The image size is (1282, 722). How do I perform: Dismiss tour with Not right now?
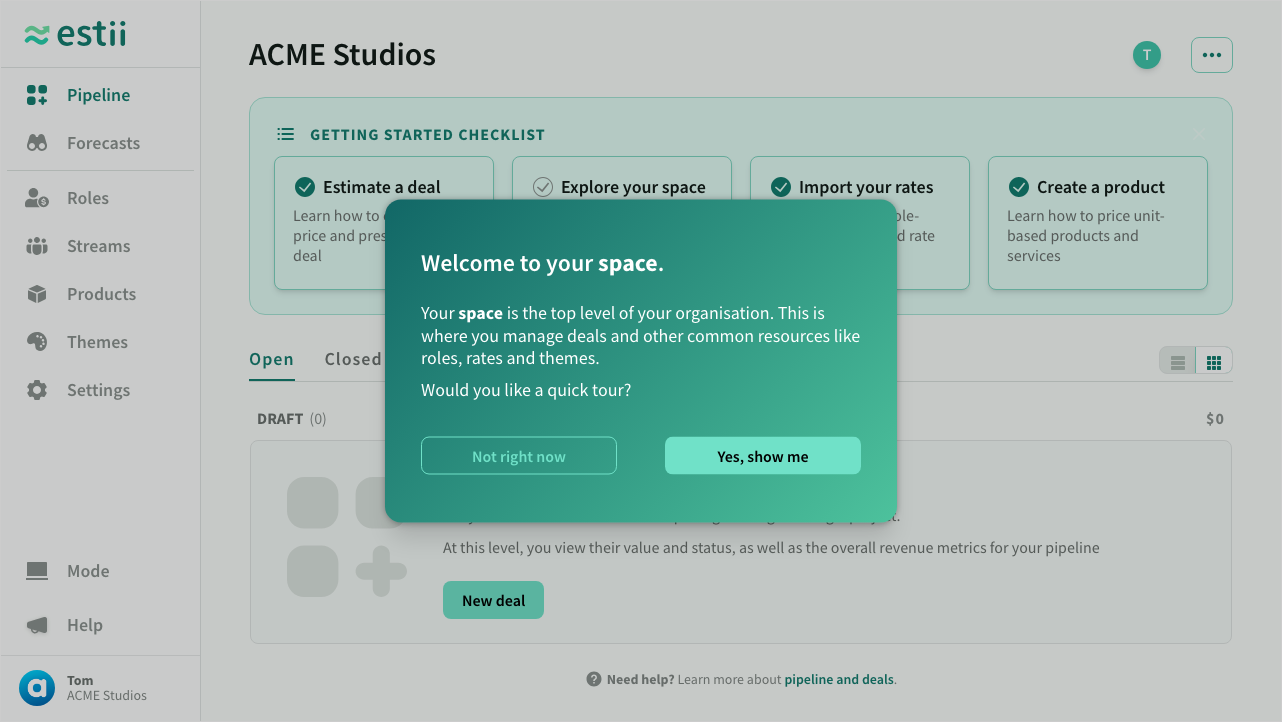coord(518,456)
